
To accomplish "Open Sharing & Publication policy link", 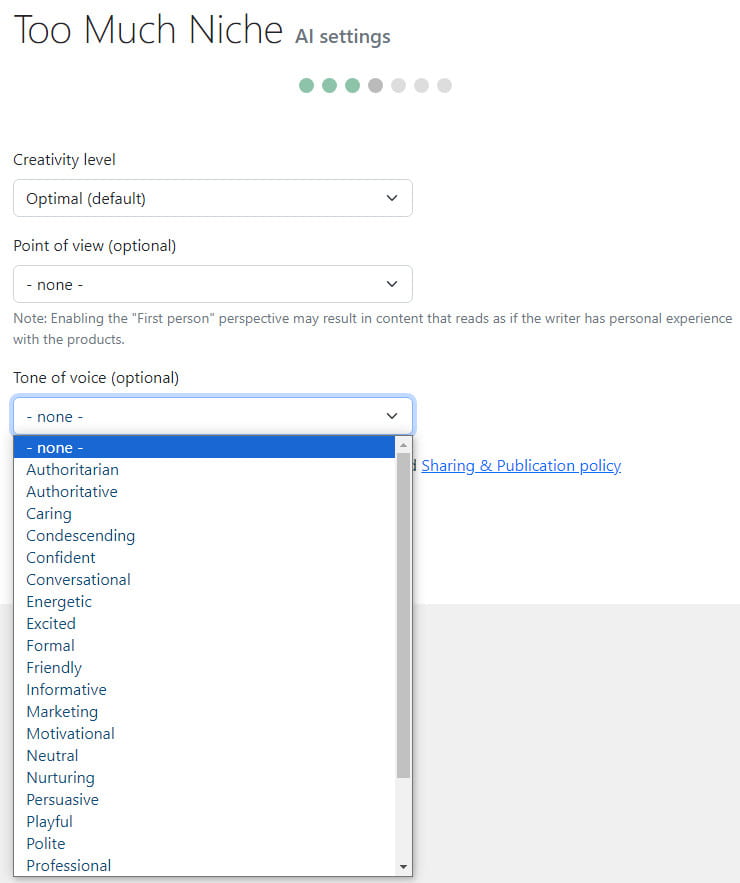I will [521, 466].
